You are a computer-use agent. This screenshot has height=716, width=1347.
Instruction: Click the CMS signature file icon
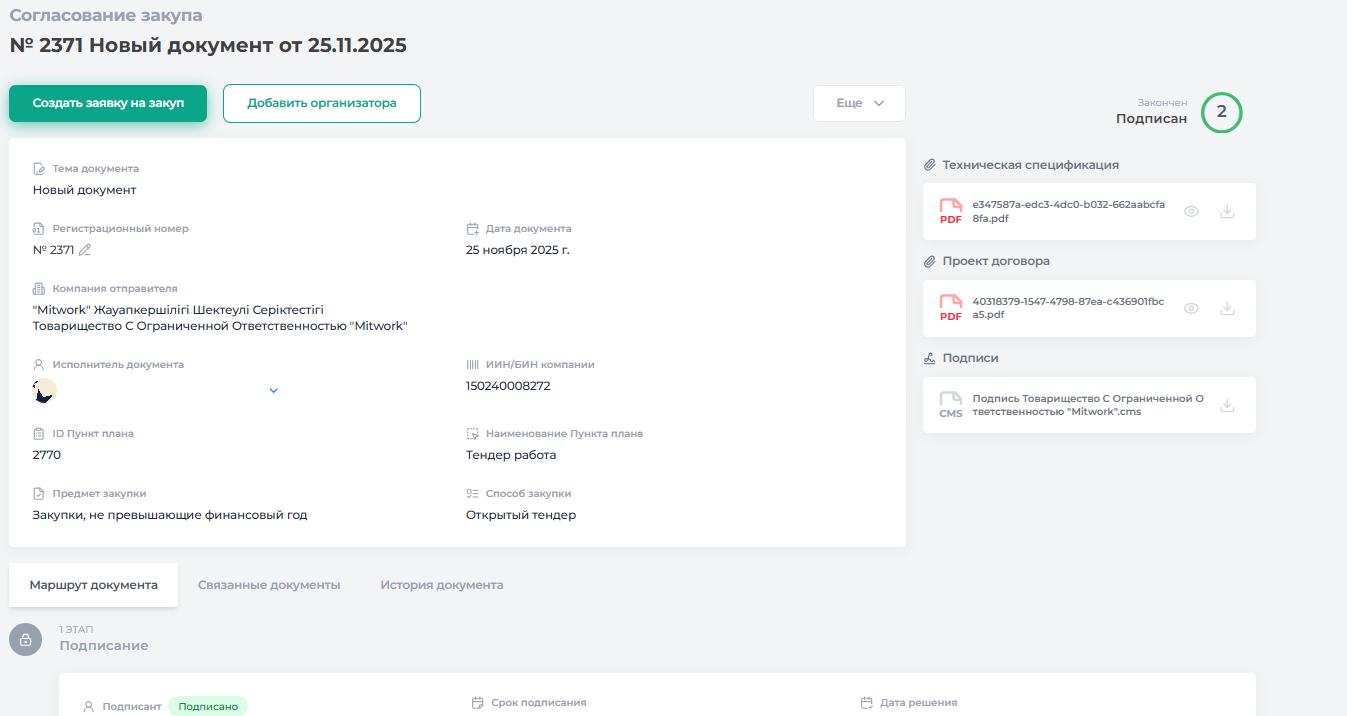pos(950,405)
